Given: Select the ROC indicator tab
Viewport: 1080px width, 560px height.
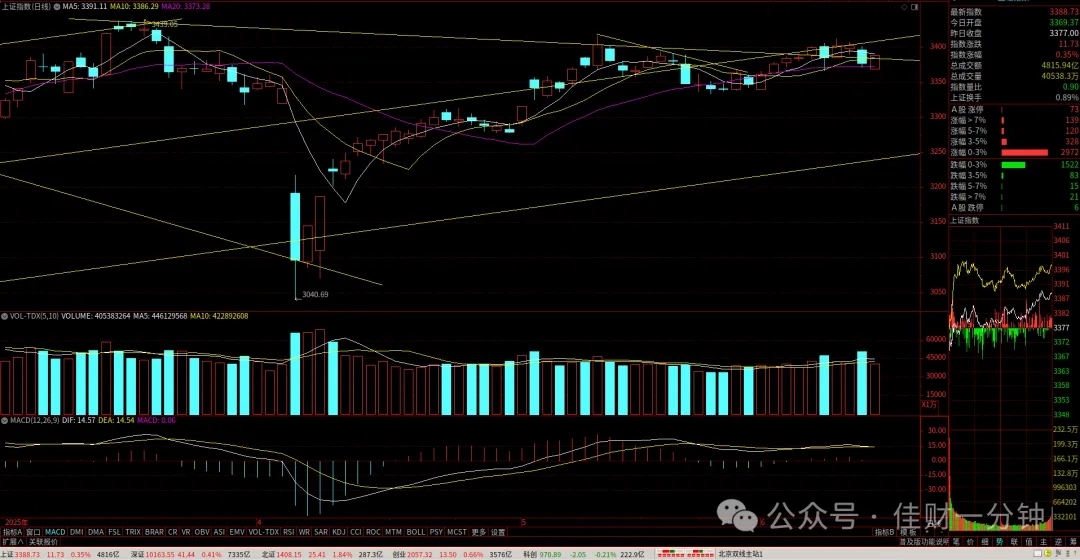Looking at the screenshot, I should point(373,532).
